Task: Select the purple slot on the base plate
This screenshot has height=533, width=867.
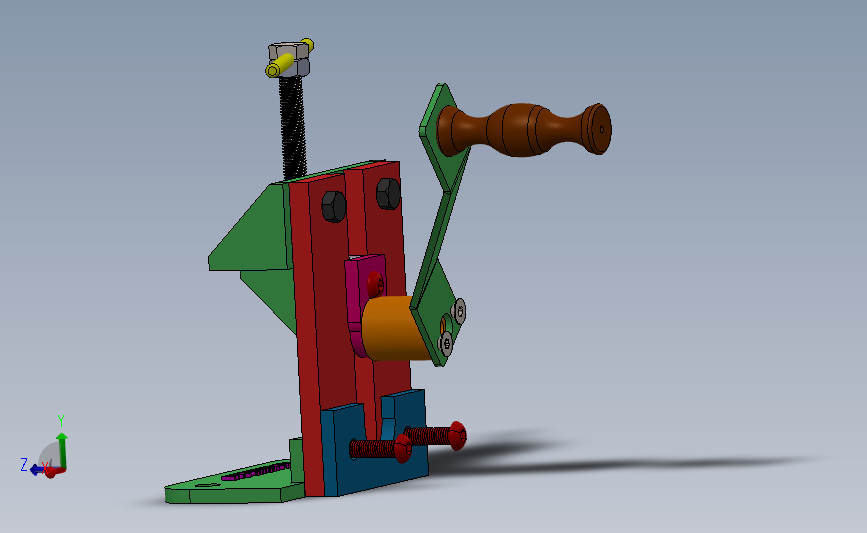Action: coord(255,472)
